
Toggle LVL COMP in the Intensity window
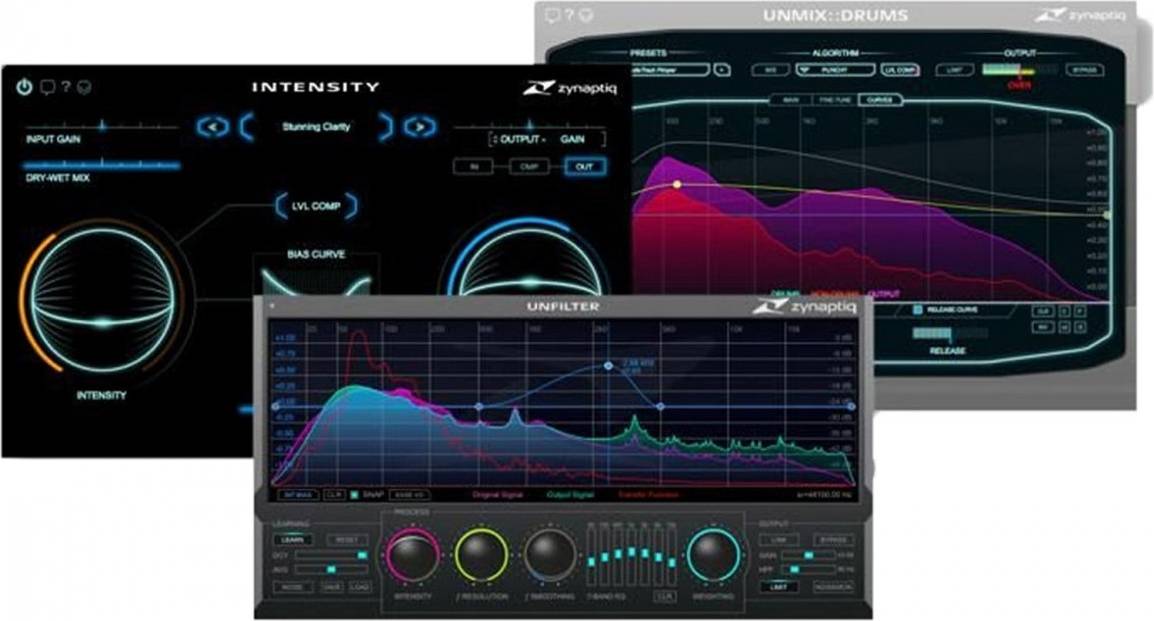click(x=316, y=206)
